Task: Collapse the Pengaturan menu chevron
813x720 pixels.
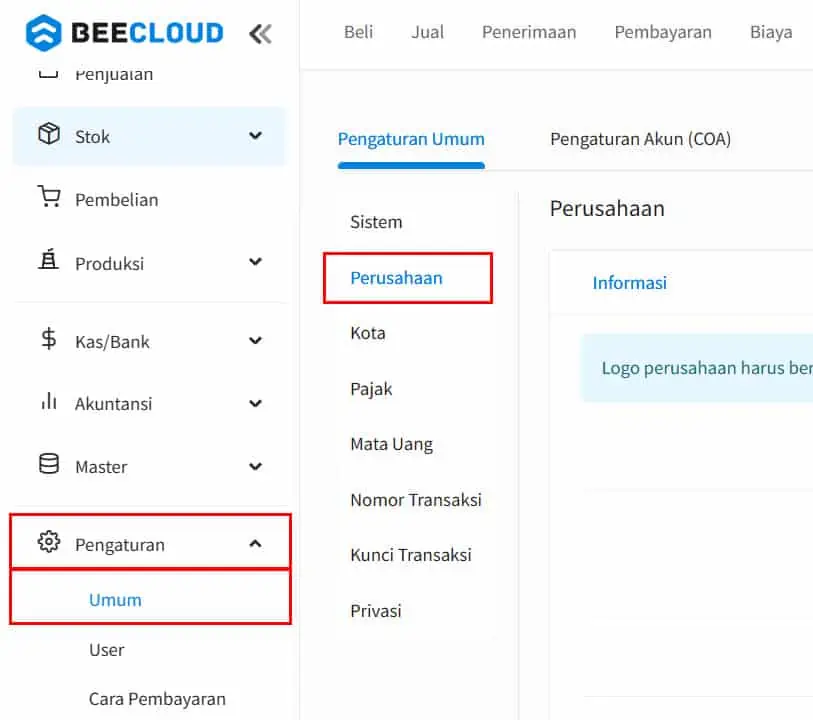Action: tap(255, 544)
